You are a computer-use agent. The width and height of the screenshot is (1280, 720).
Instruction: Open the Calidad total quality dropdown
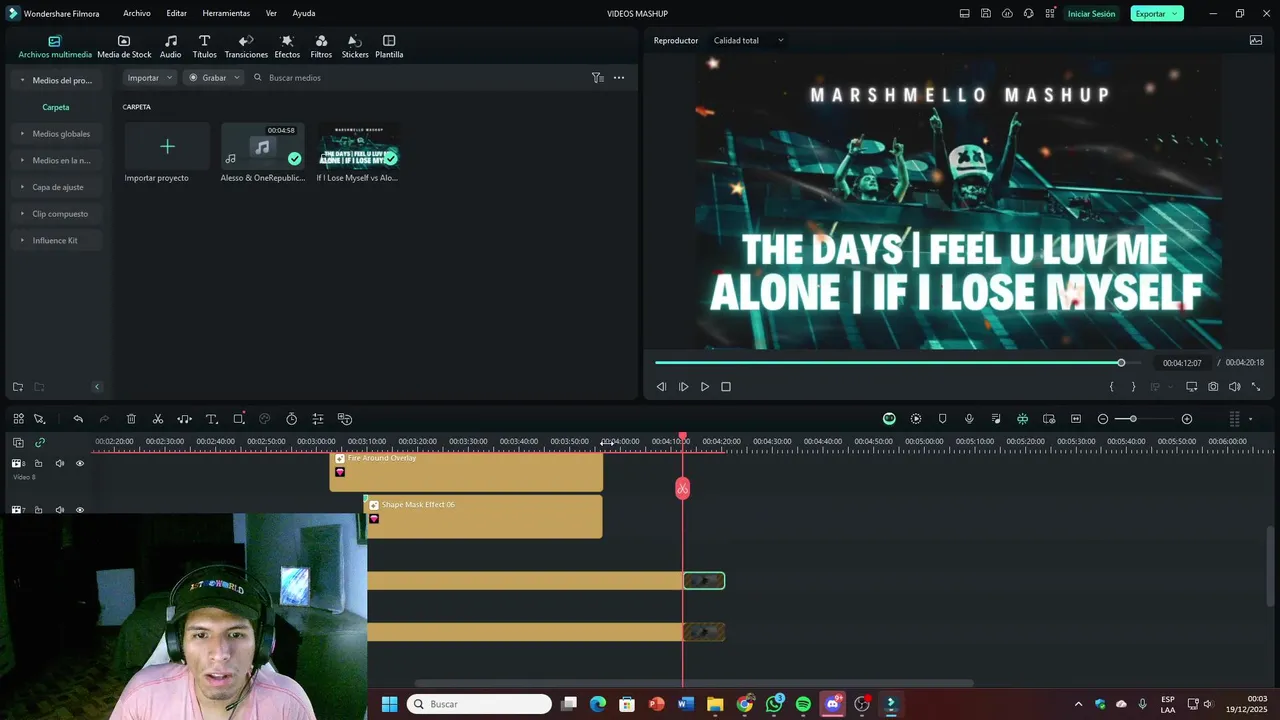click(748, 41)
